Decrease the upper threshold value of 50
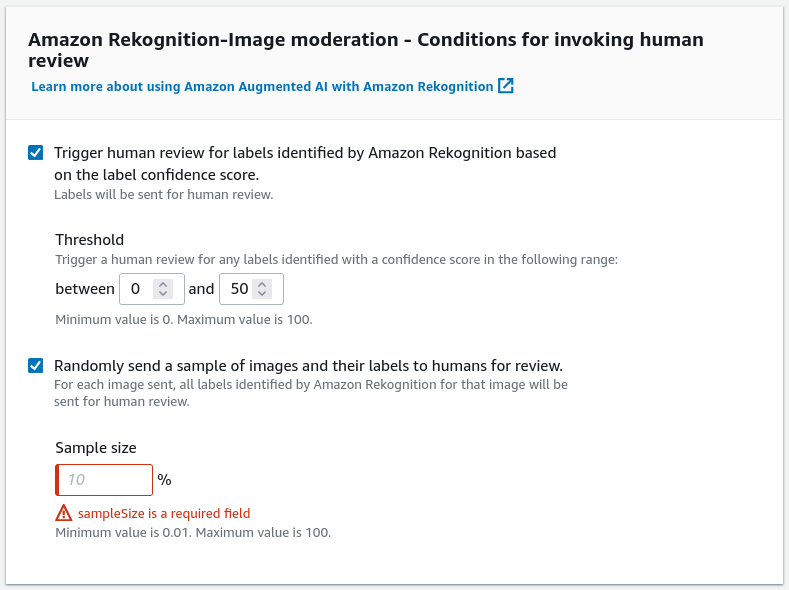Viewport: 789px width, 590px height. click(x=262, y=293)
